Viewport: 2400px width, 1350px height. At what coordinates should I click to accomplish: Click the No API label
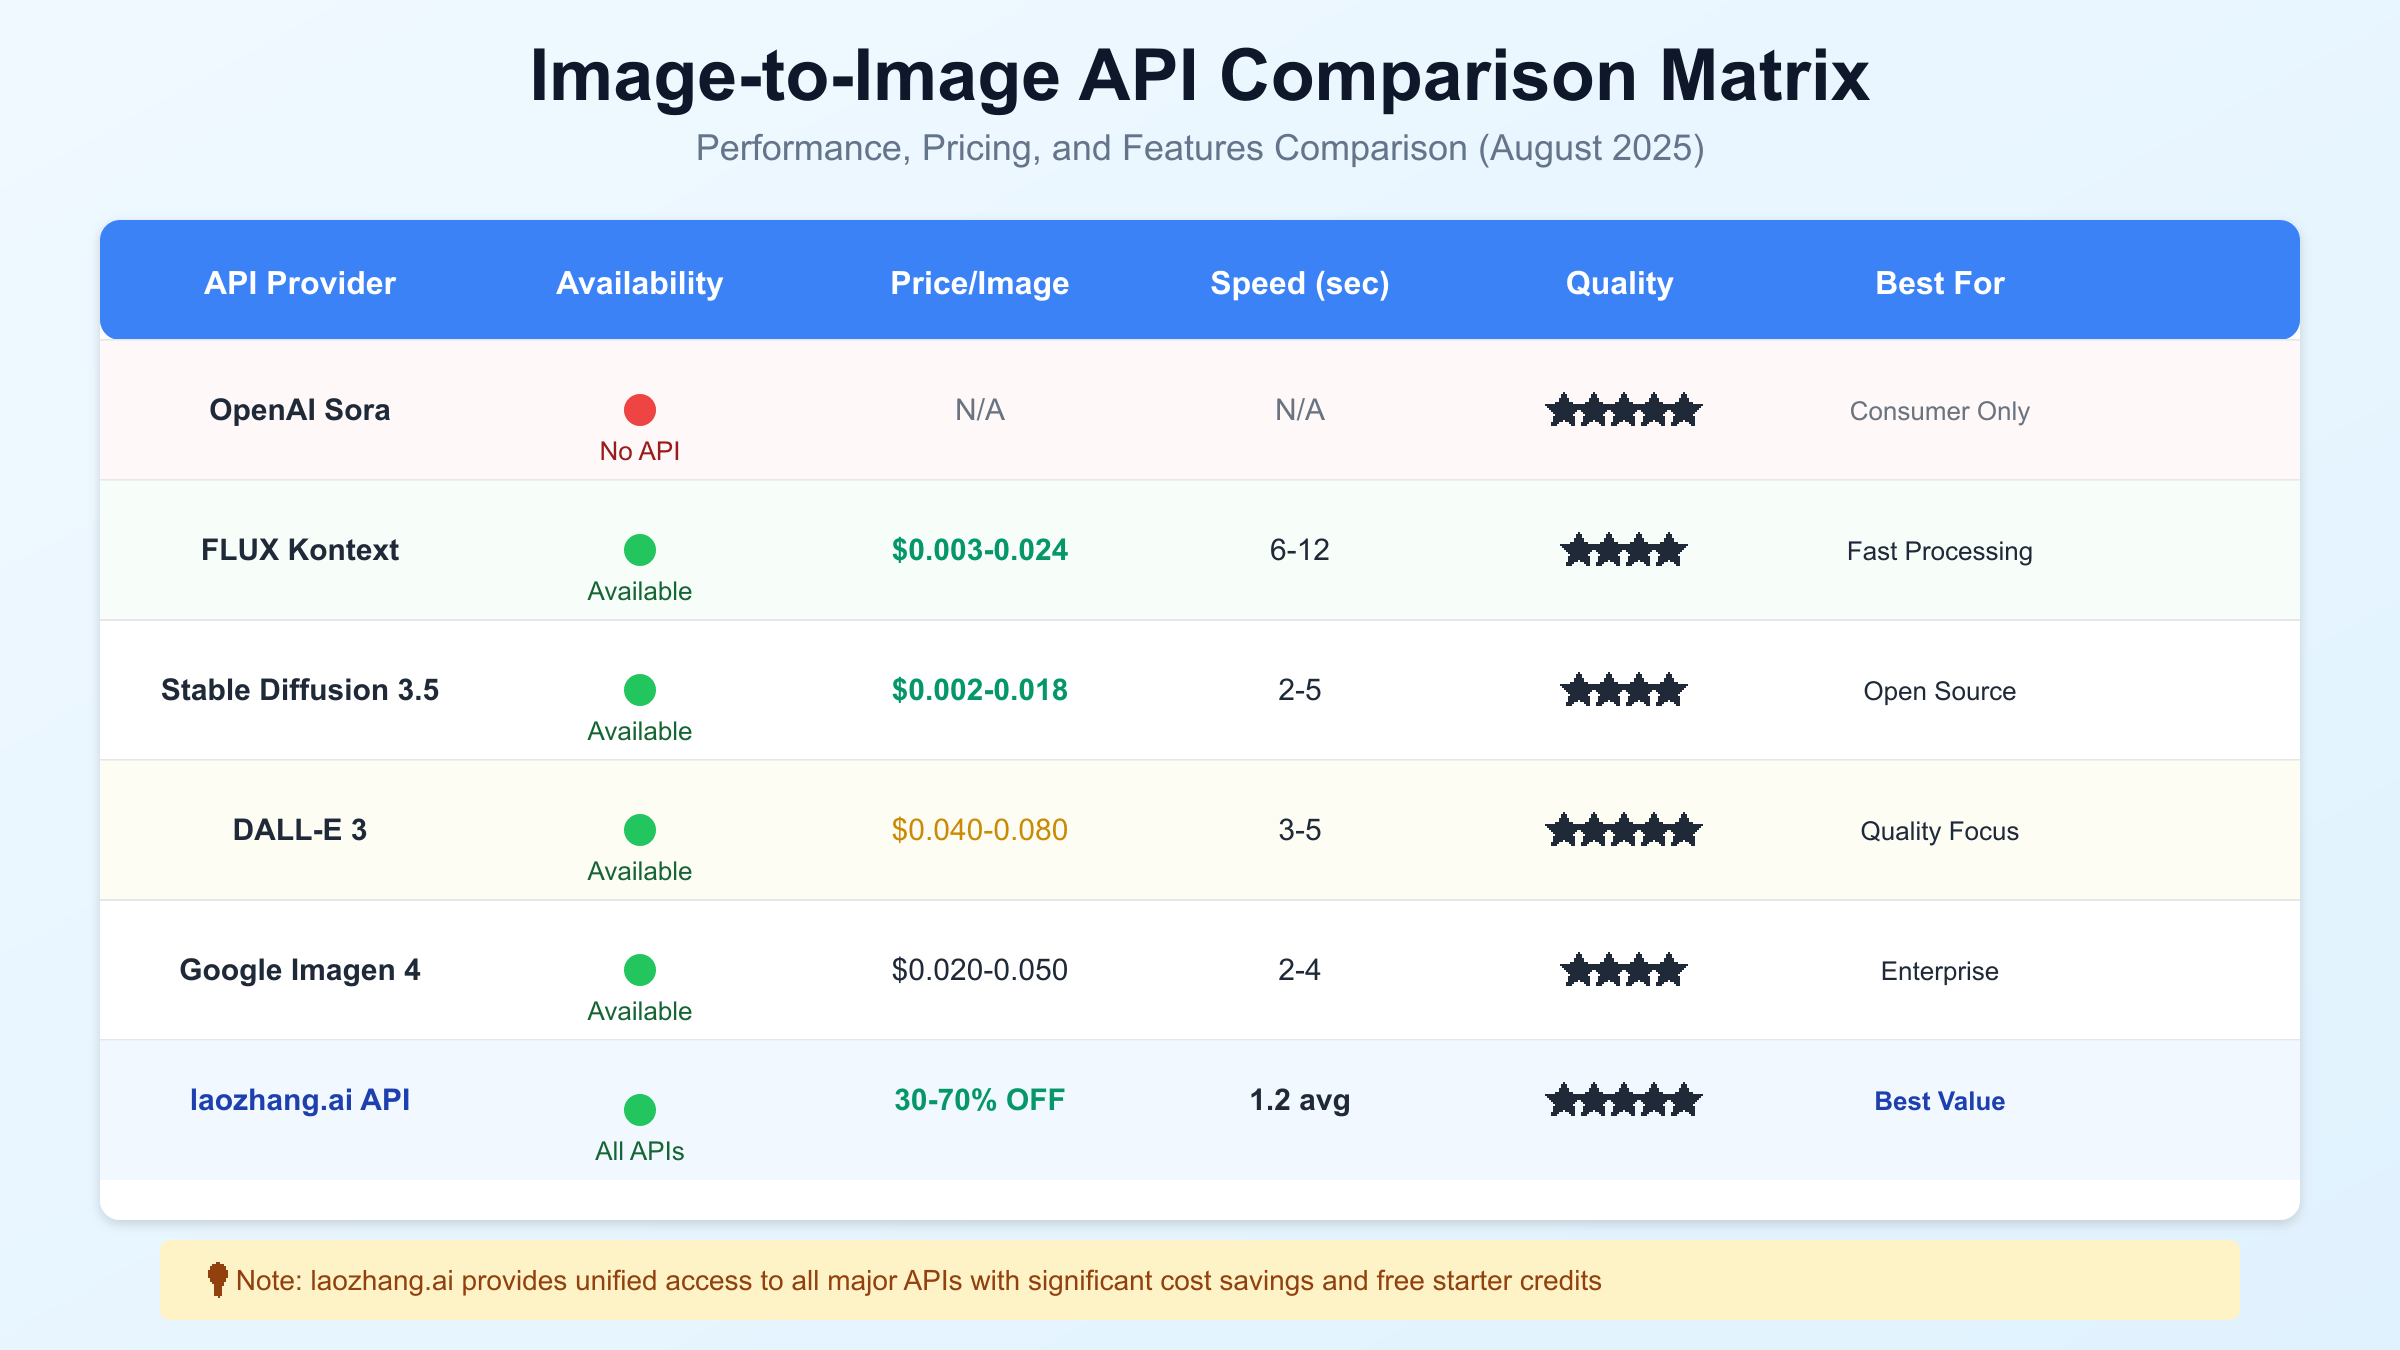click(x=640, y=451)
